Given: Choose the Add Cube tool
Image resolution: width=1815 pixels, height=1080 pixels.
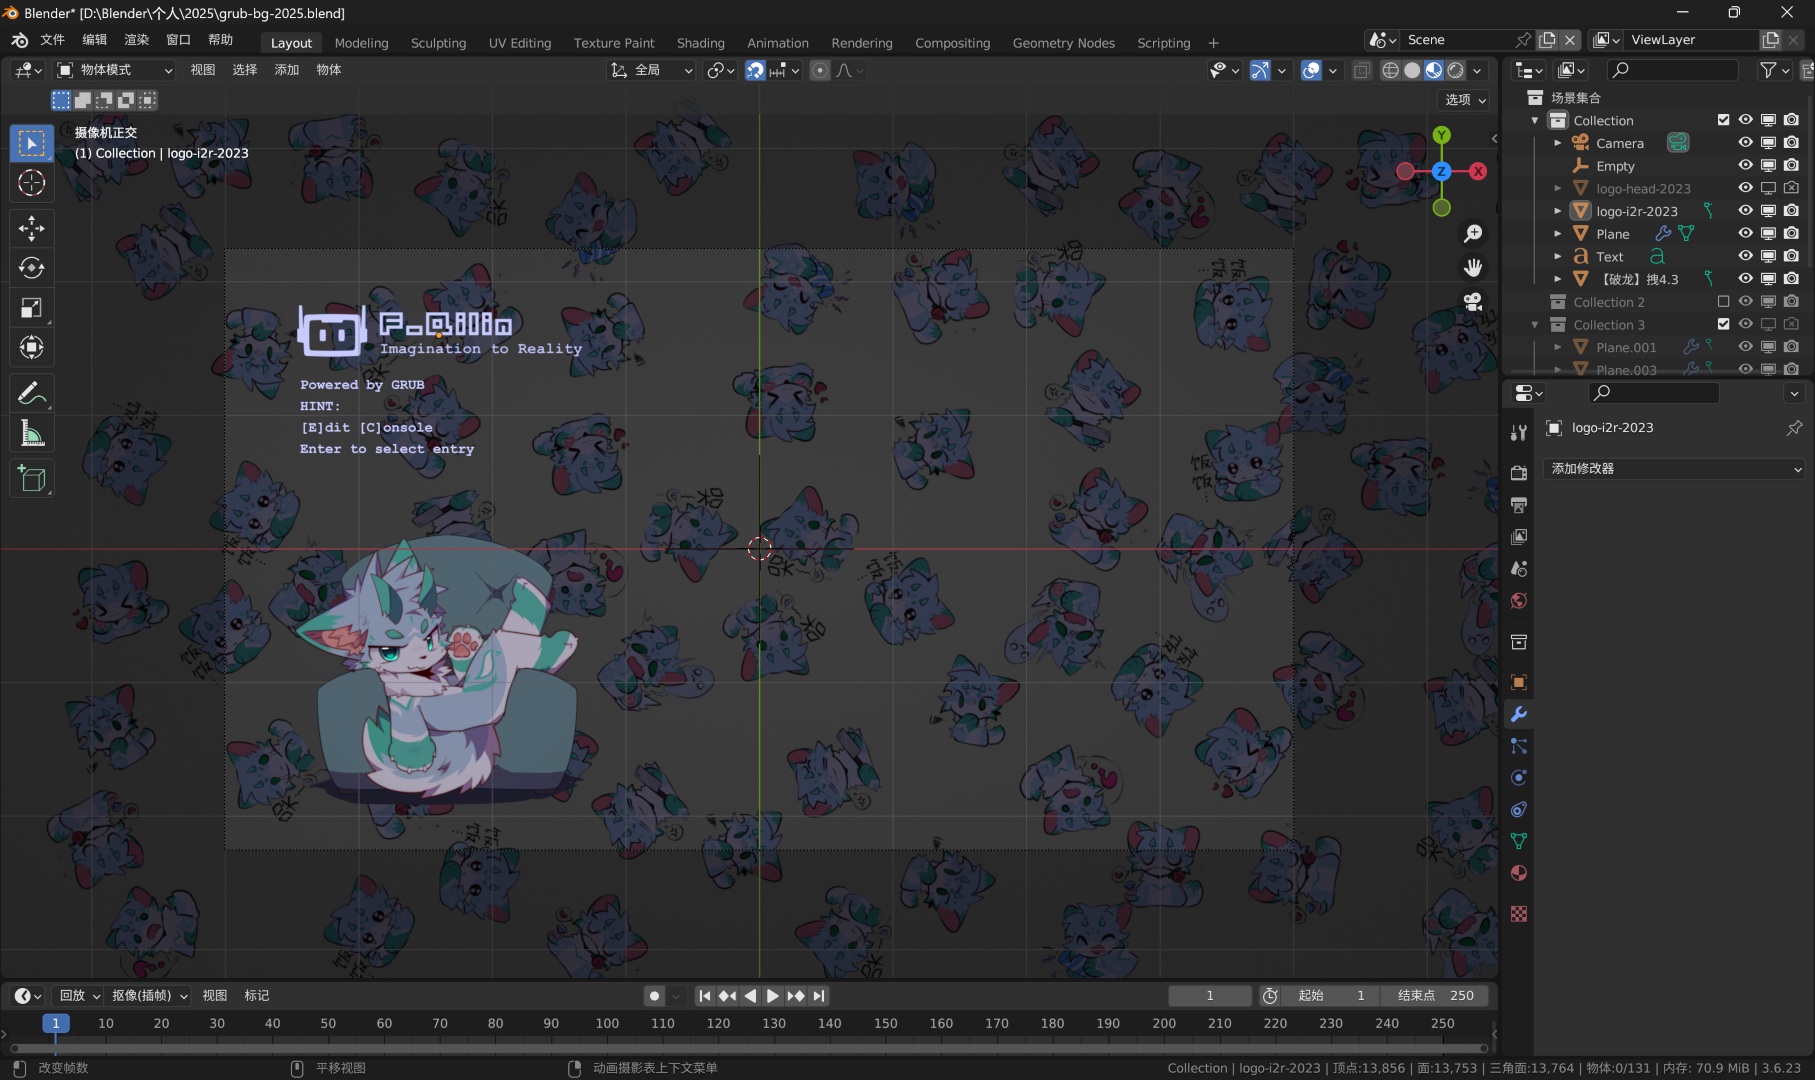Looking at the screenshot, I should click(31, 479).
